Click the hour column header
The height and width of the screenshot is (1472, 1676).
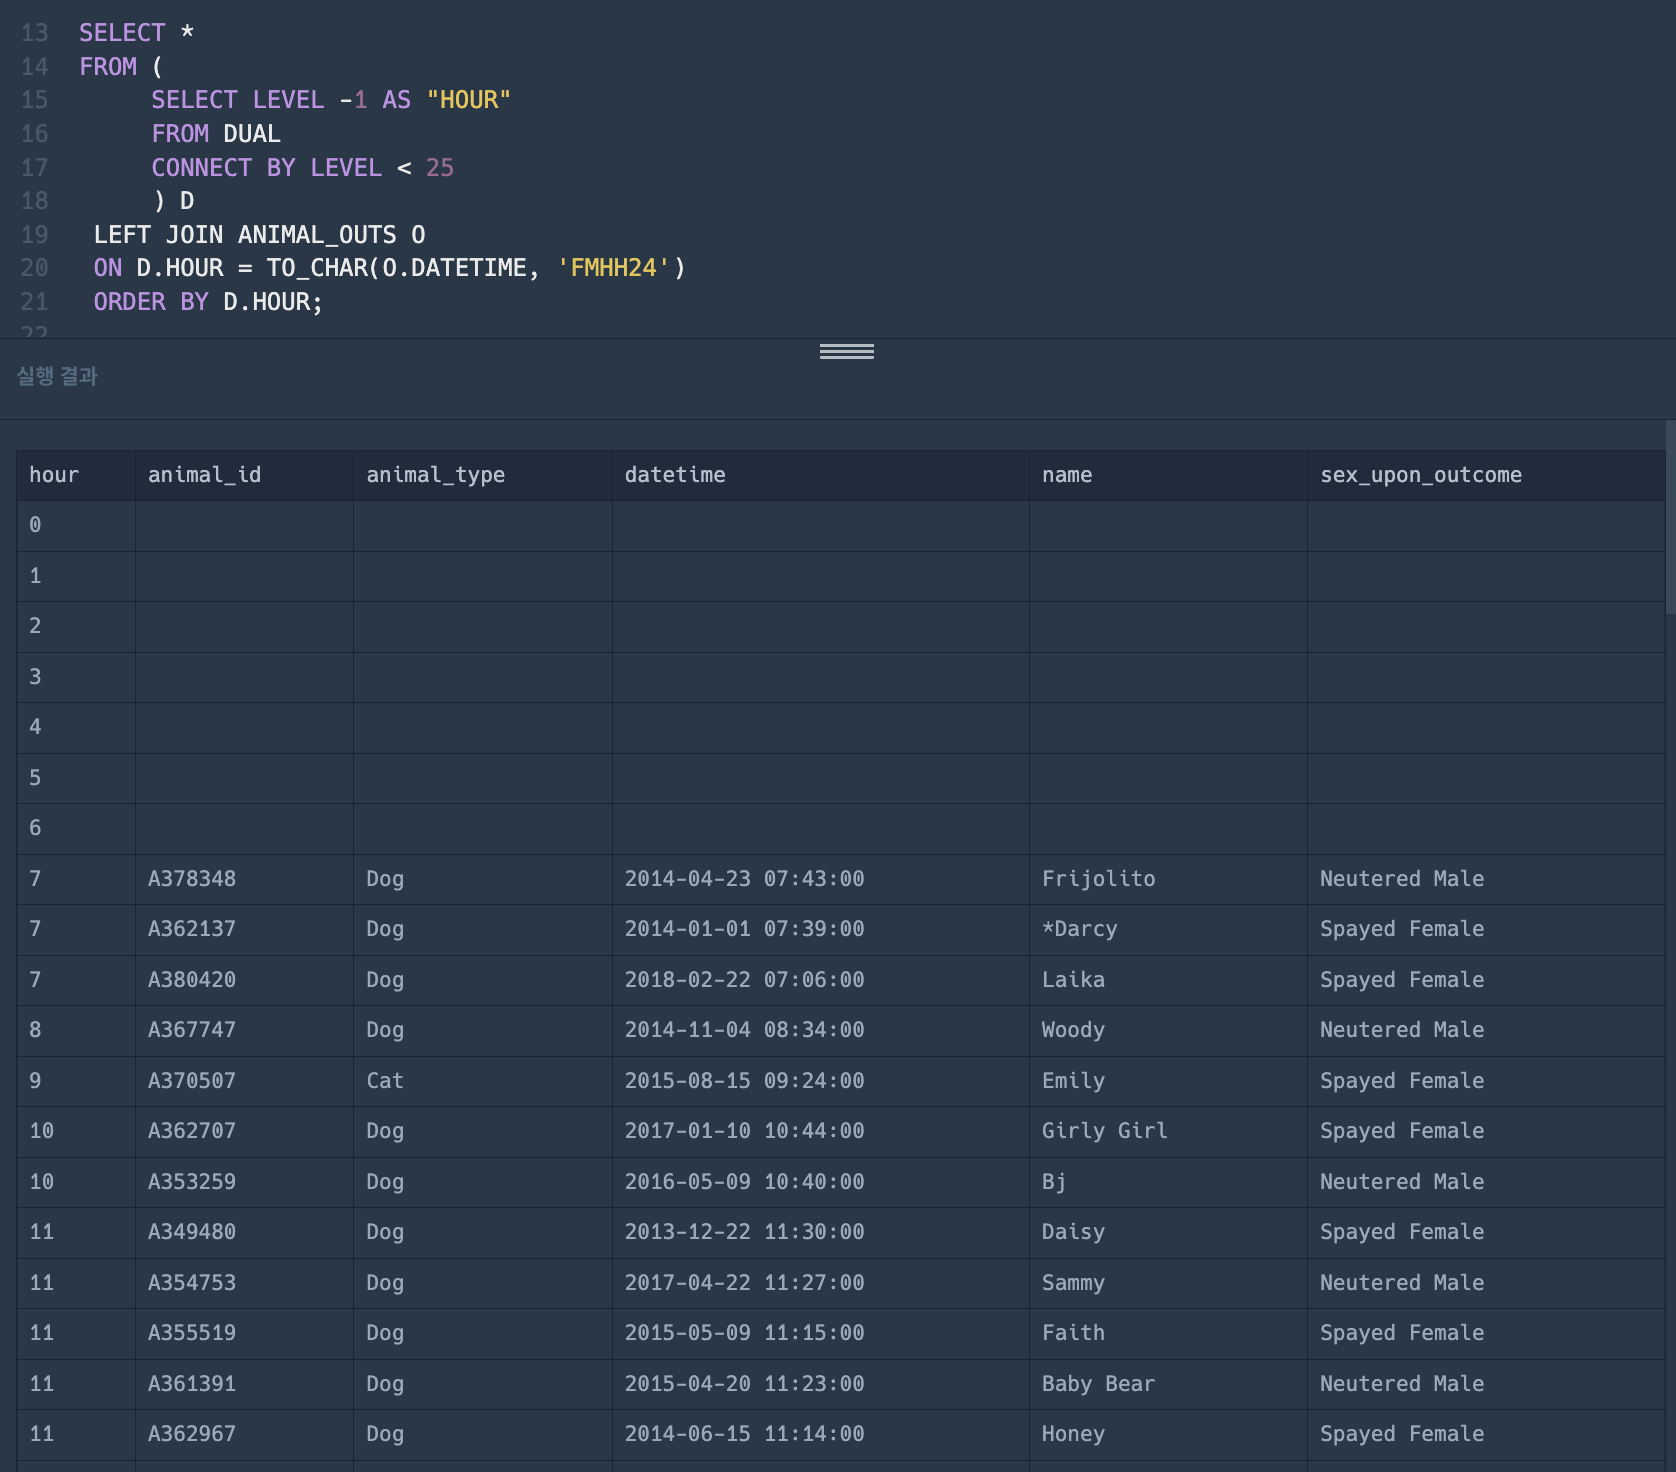coord(54,475)
